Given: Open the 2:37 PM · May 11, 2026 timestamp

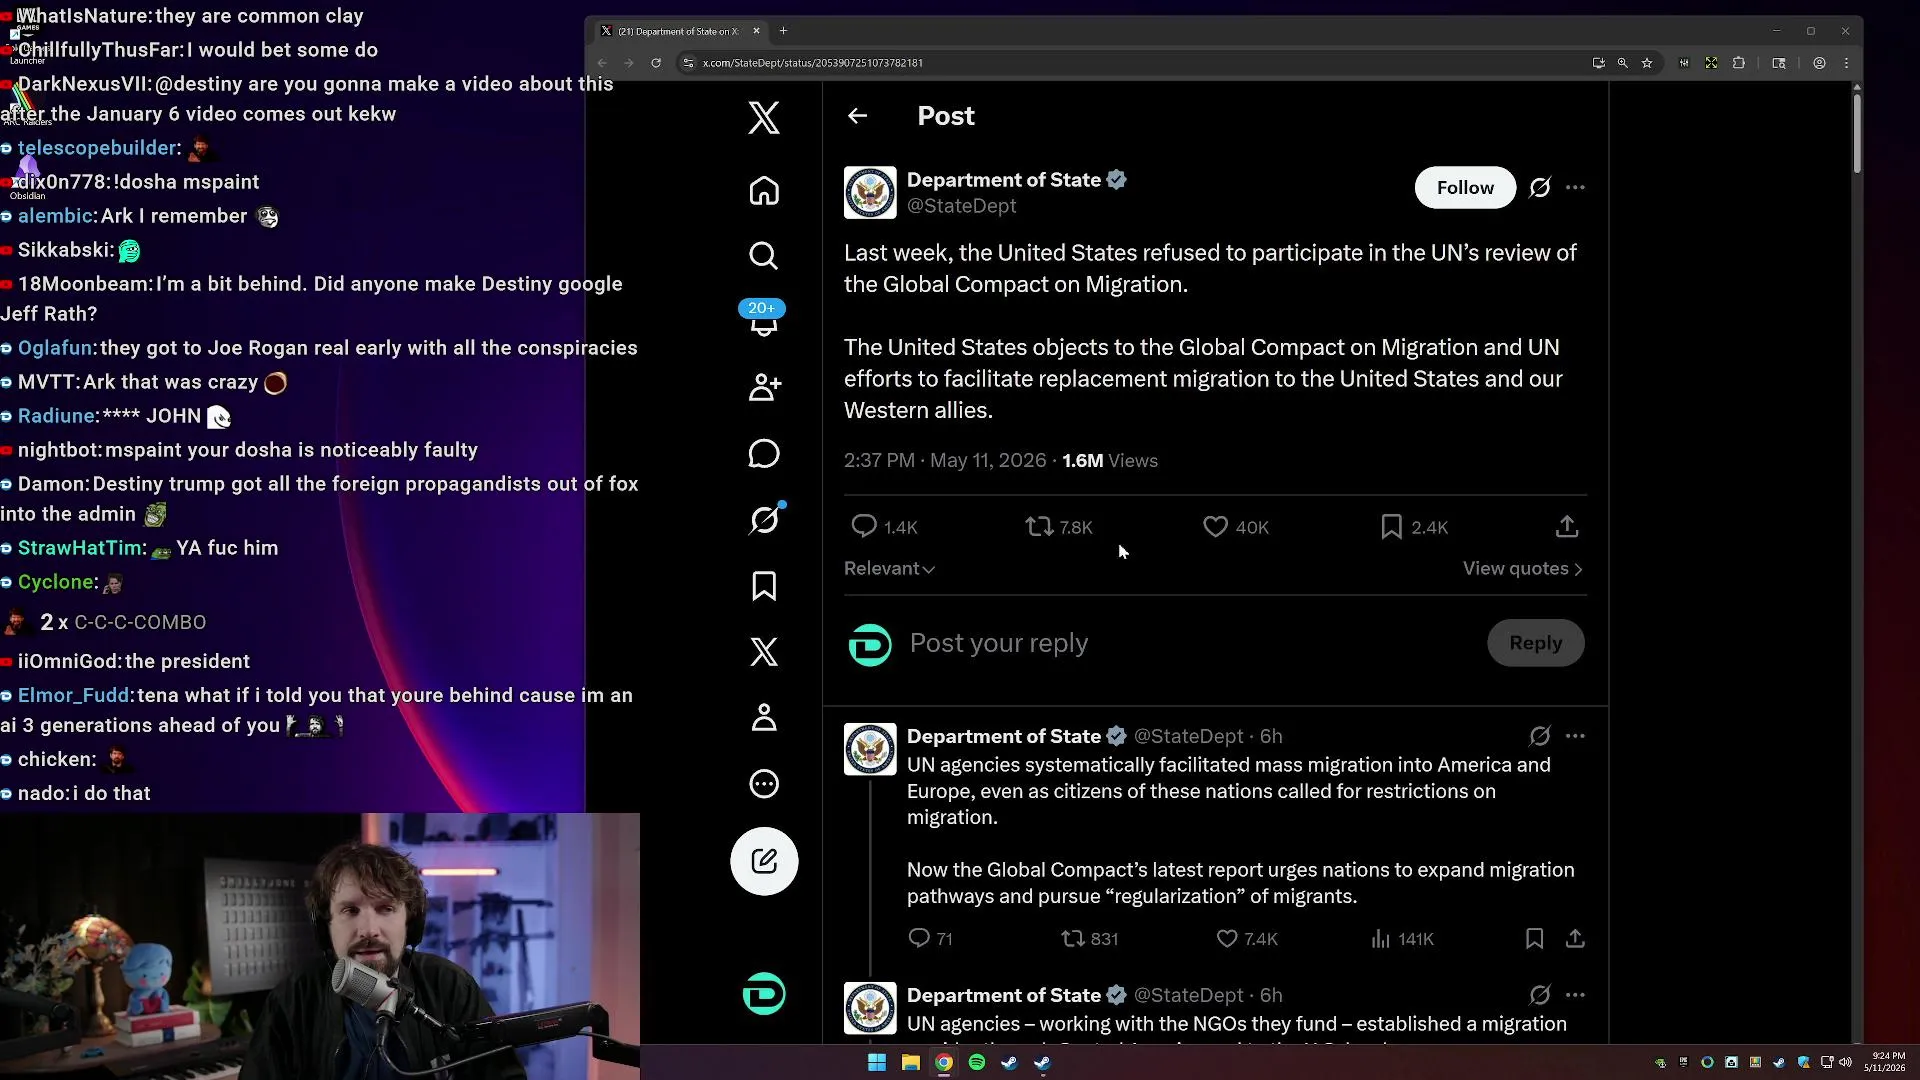Looking at the screenshot, I should coord(945,461).
